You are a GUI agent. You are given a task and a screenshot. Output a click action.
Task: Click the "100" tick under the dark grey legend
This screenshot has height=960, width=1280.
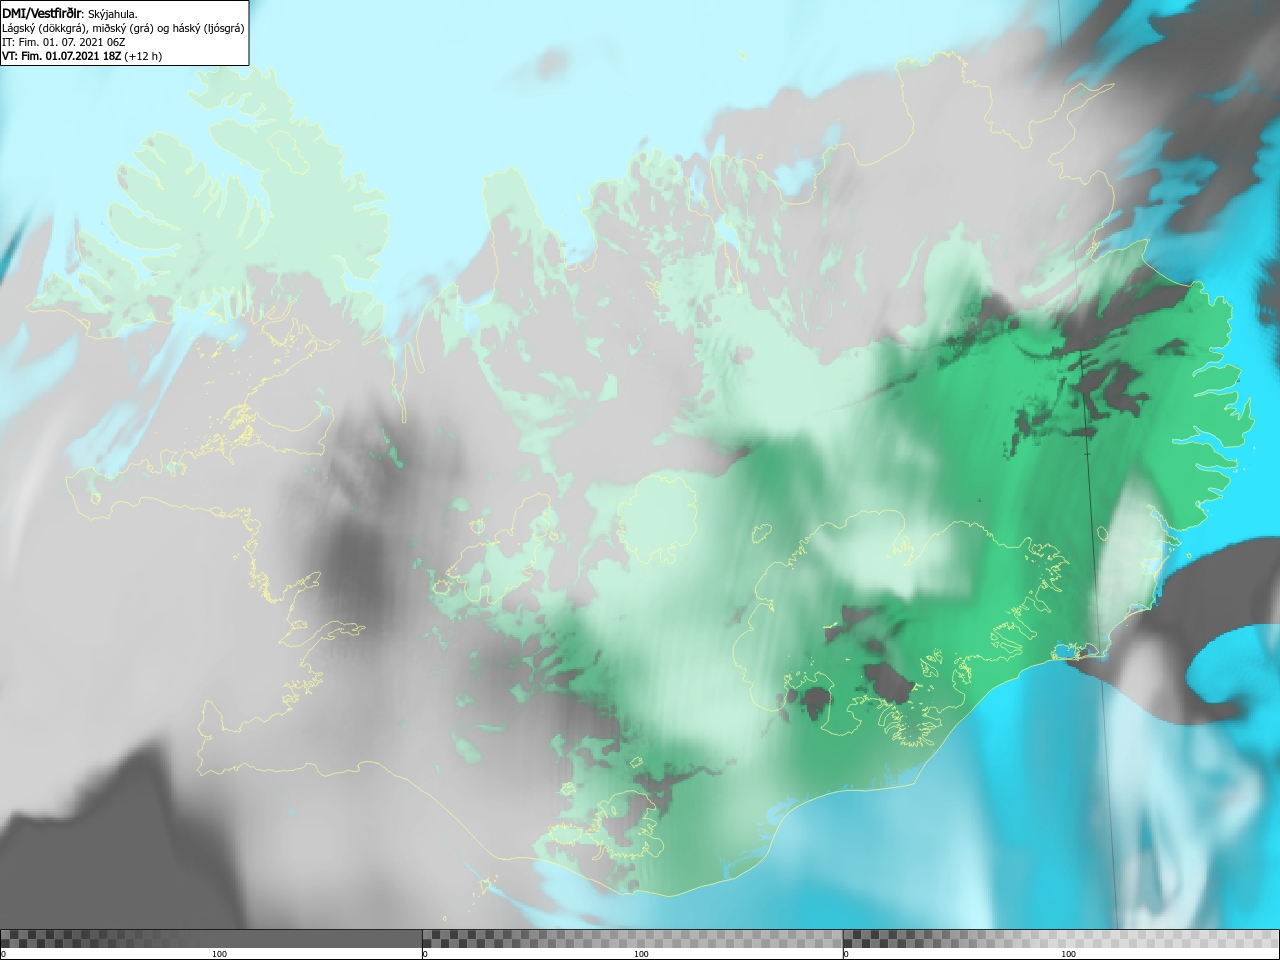(x=219, y=954)
